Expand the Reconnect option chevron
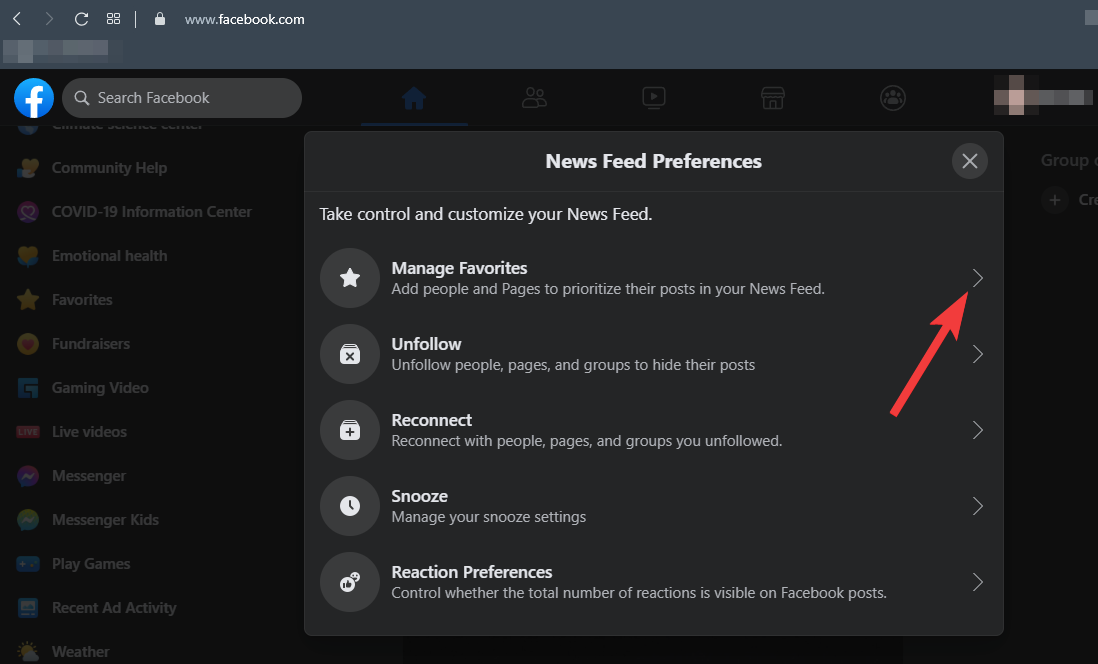 coord(977,430)
